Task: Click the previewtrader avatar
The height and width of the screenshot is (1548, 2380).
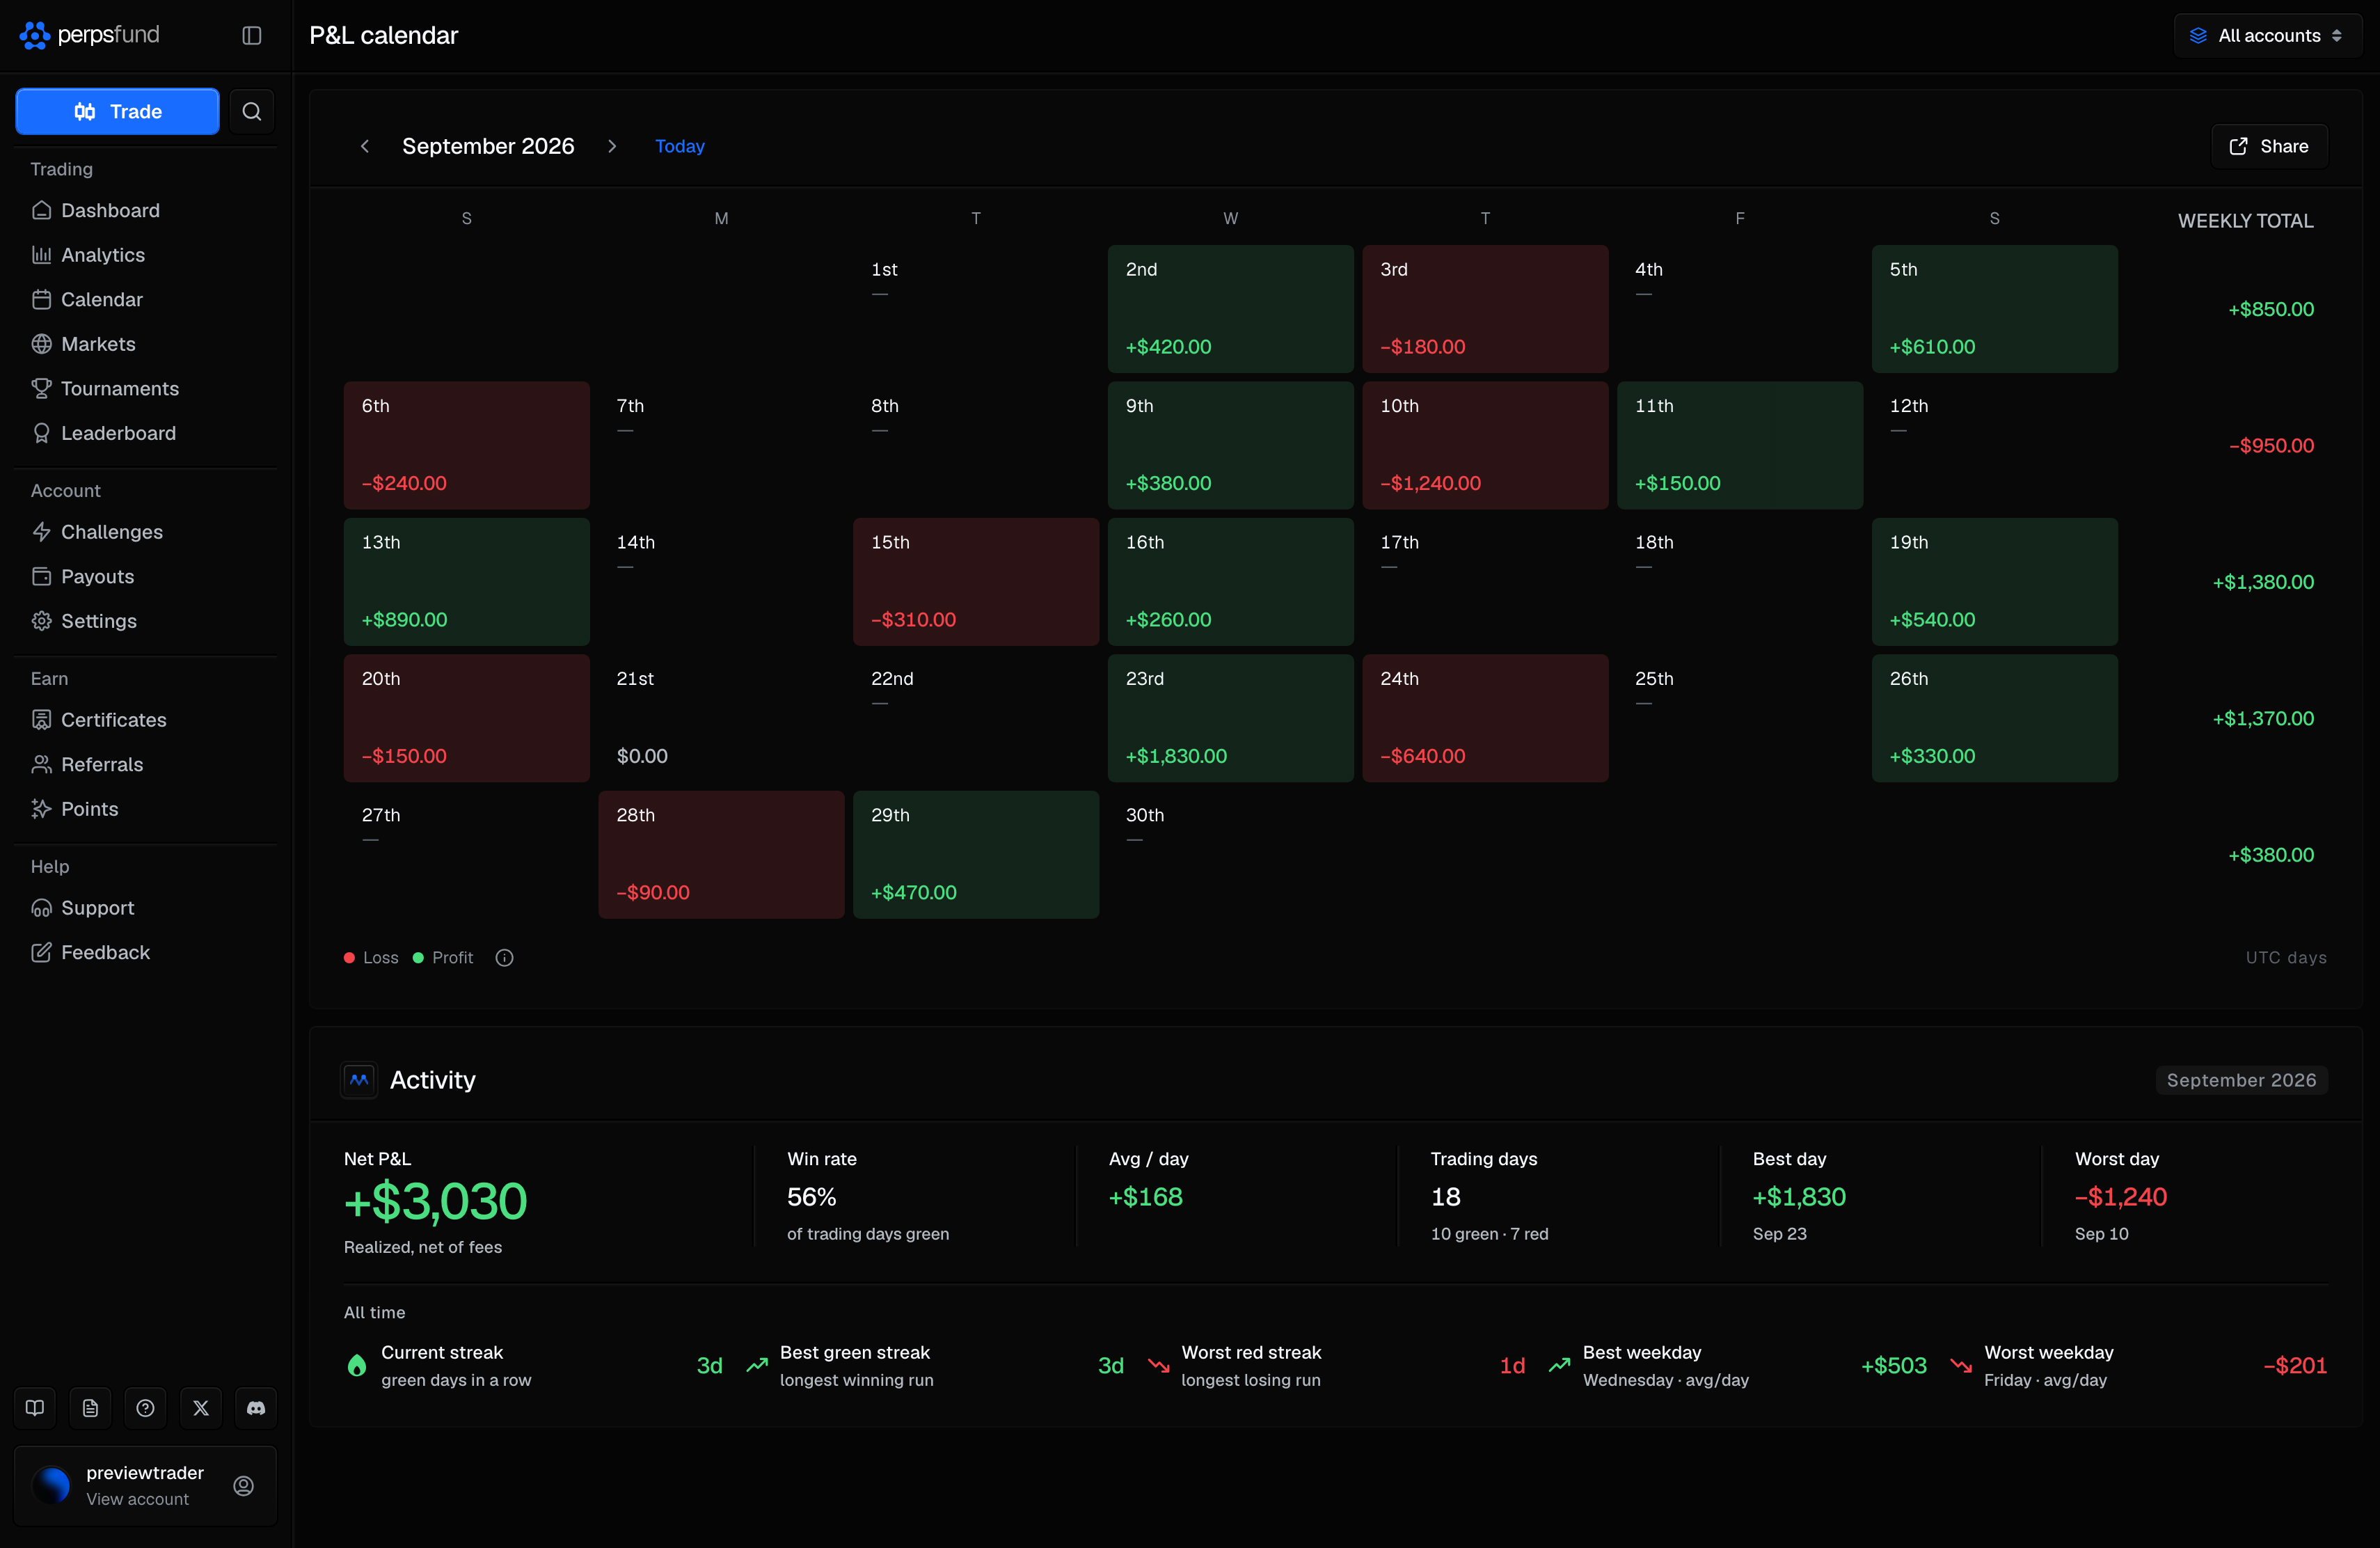Action: [x=52, y=1486]
